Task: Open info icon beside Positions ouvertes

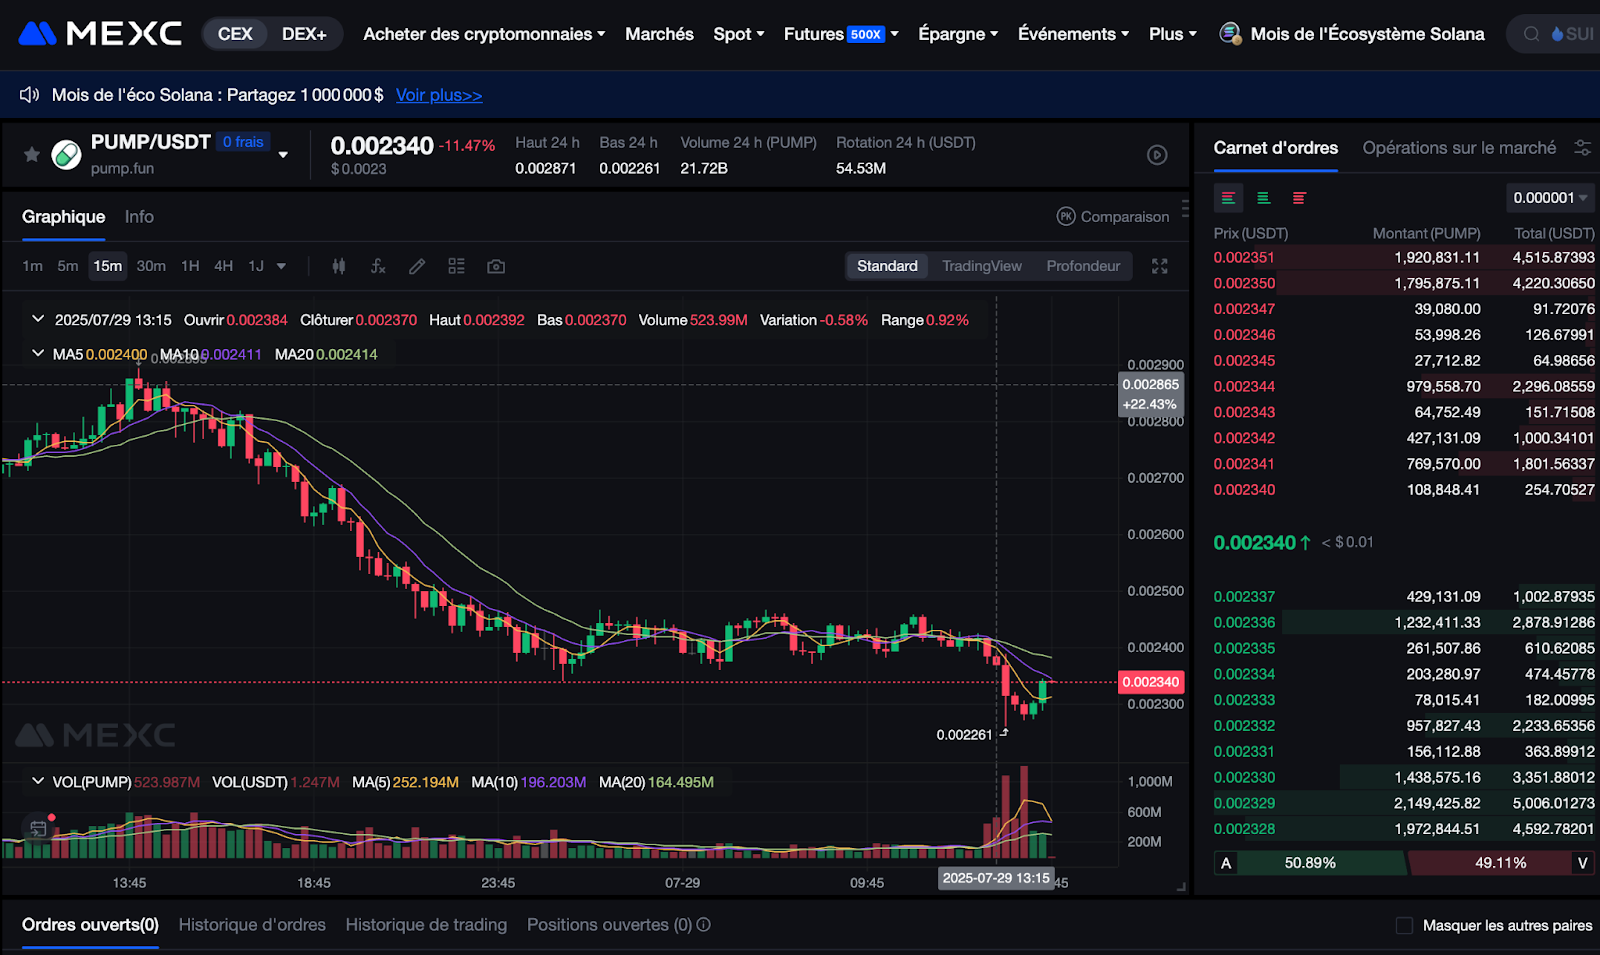Action: pyautogui.click(x=704, y=925)
